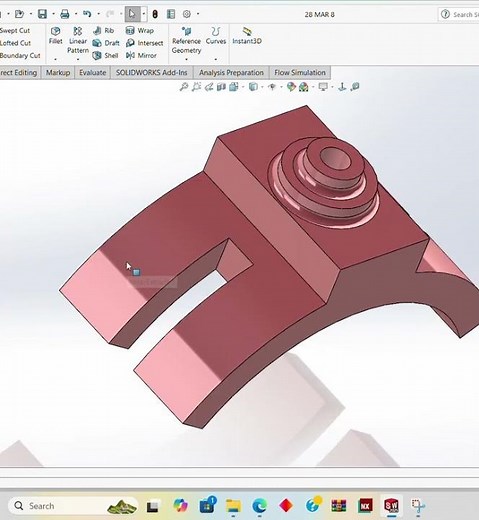Click the Apply Scene icon
Viewport: 479px width, 520px height.
304,87
